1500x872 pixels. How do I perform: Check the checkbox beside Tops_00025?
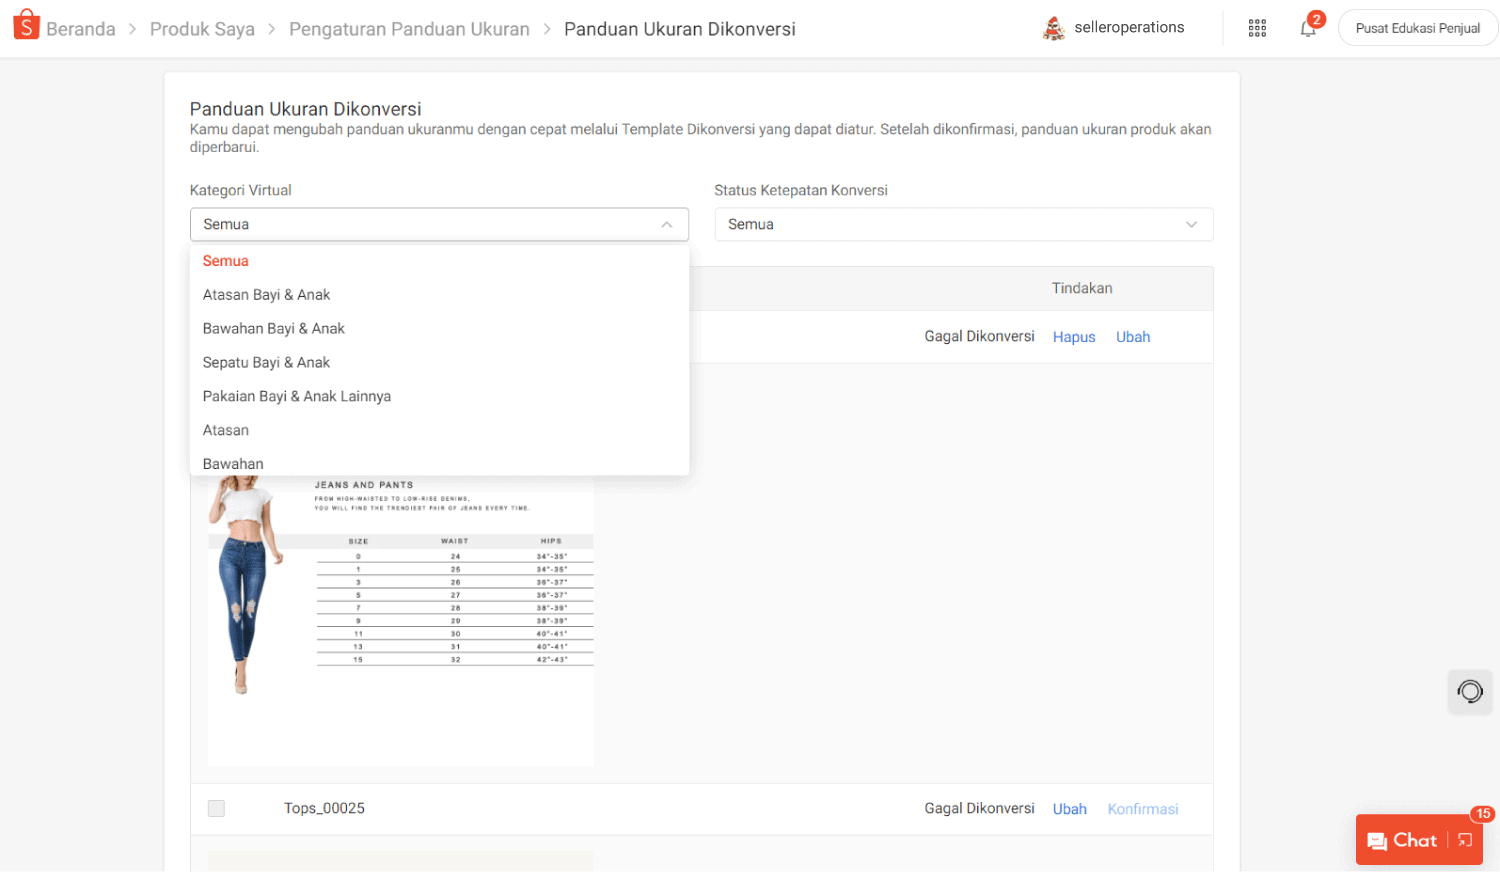click(216, 808)
